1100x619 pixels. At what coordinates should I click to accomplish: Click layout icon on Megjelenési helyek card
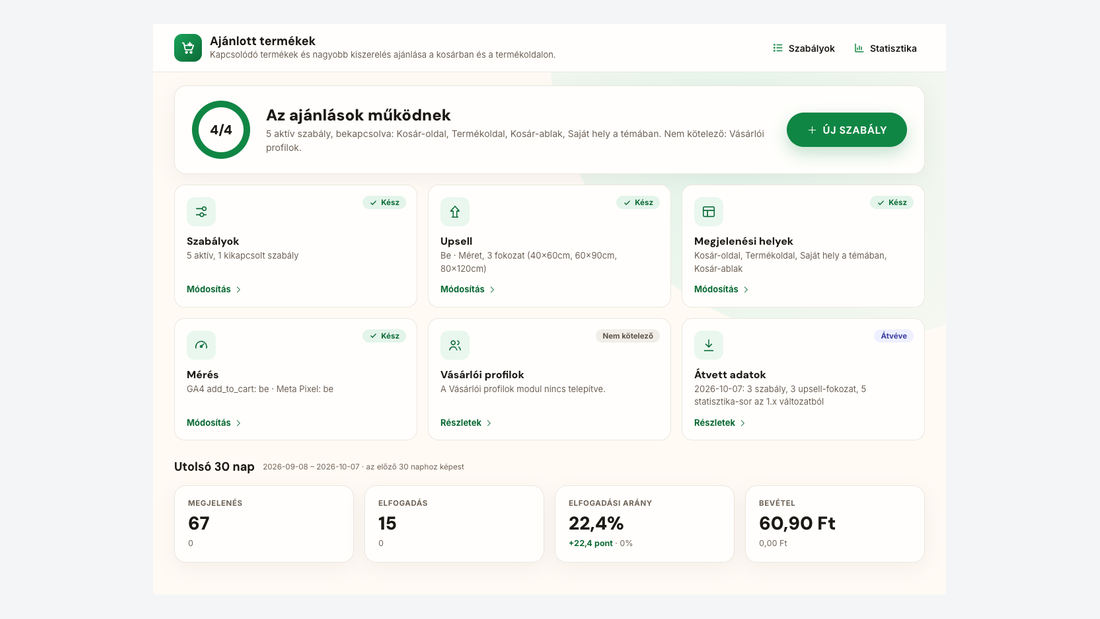(709, 212)
